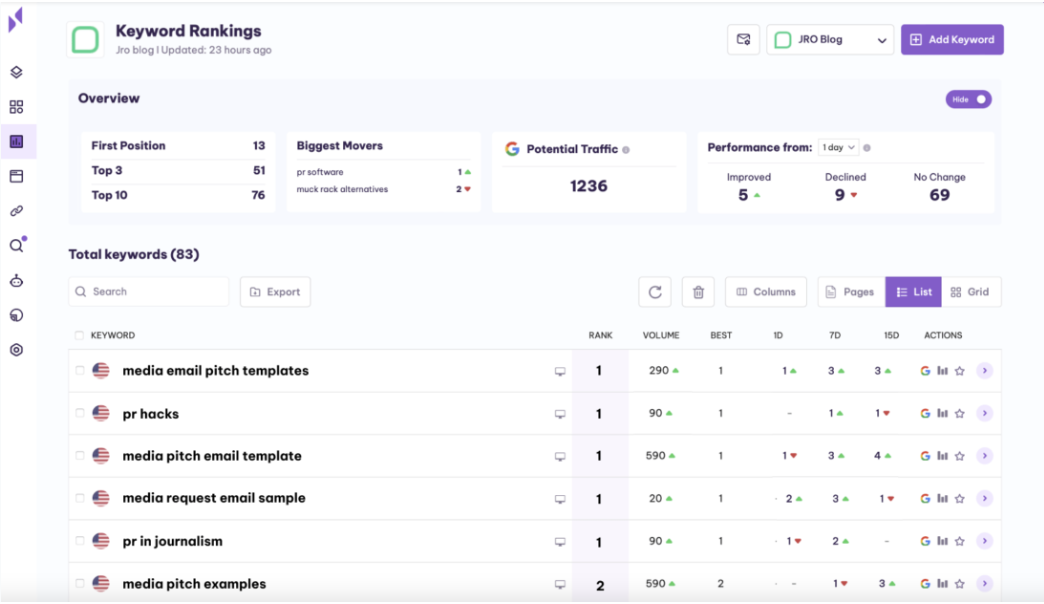
Task: View chart for pr hacks keyword
Action: [x=942, y=413]
